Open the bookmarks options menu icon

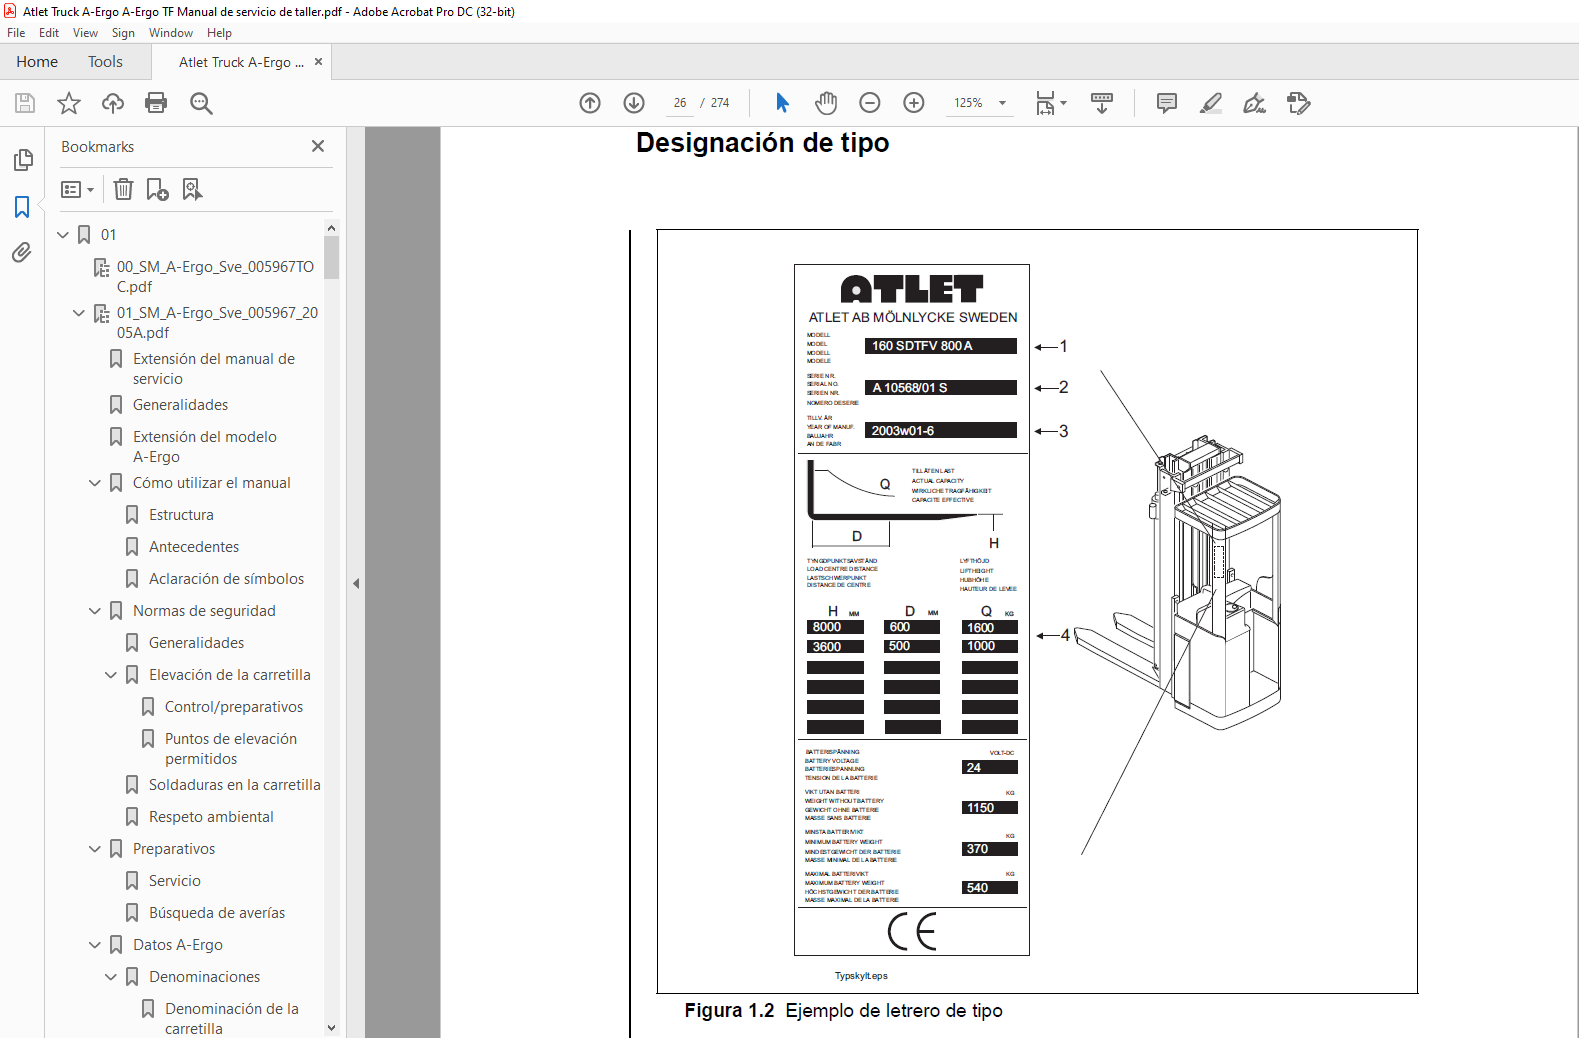click(77, 189)
